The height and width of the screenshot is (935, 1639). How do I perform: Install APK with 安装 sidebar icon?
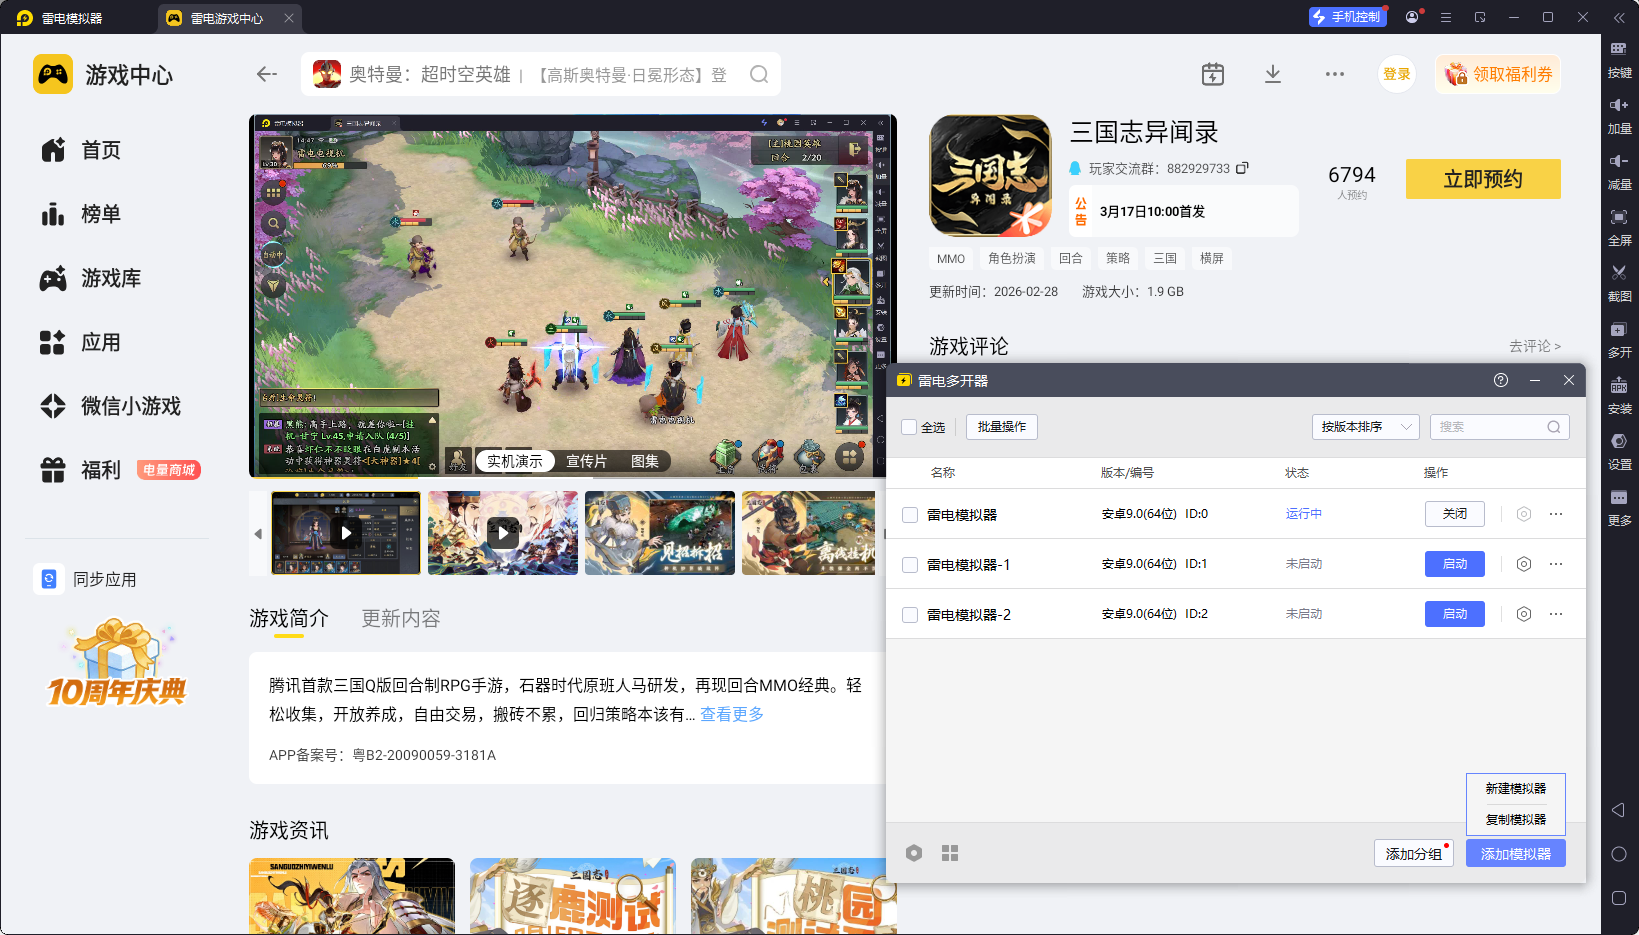(1619, 396)
